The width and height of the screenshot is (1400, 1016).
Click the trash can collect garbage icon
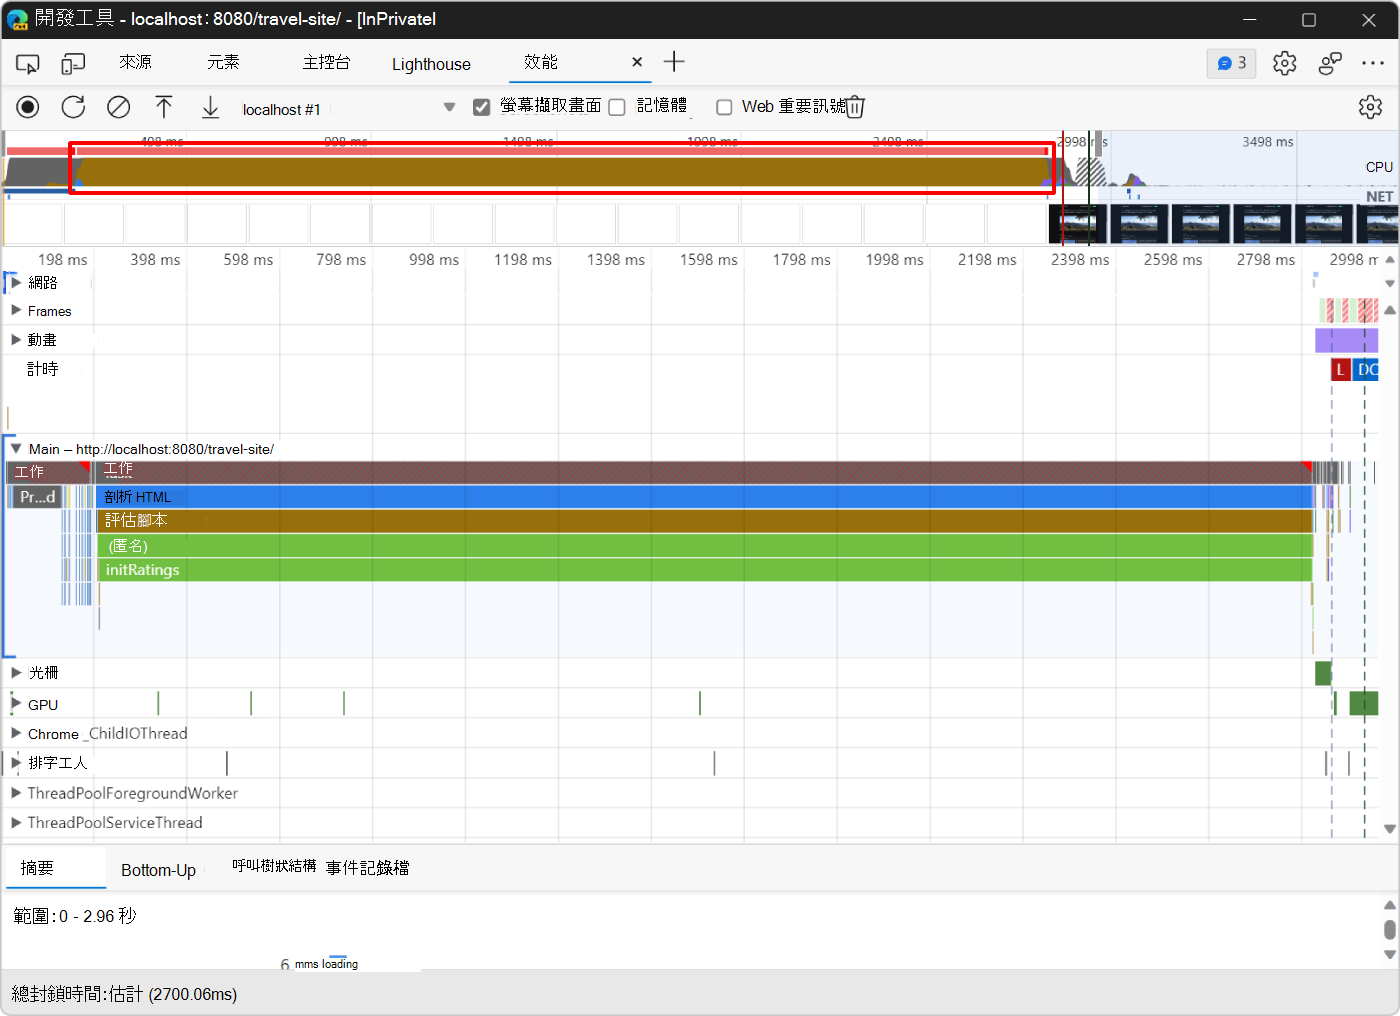click(855, 107)
